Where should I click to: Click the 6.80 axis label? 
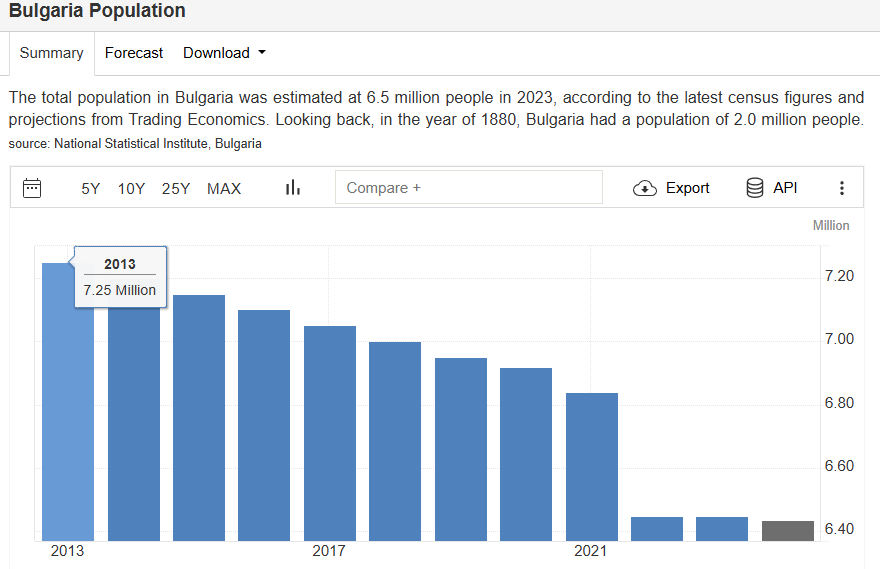839,403
